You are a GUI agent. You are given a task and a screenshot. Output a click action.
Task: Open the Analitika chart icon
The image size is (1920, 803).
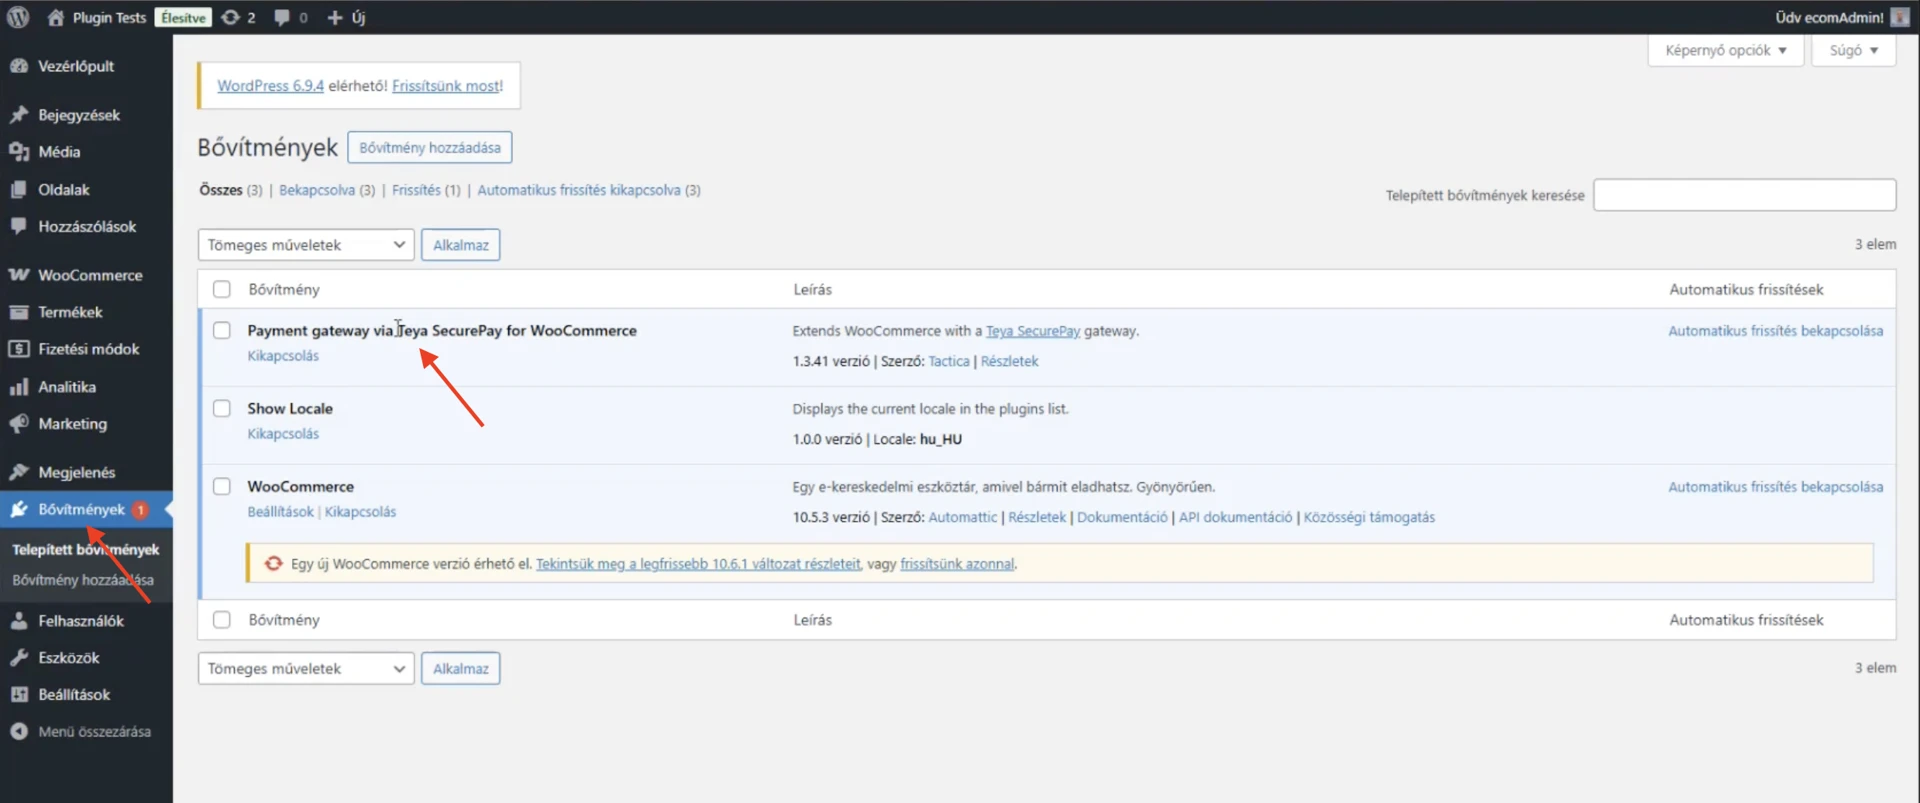[x=19, y=387]
